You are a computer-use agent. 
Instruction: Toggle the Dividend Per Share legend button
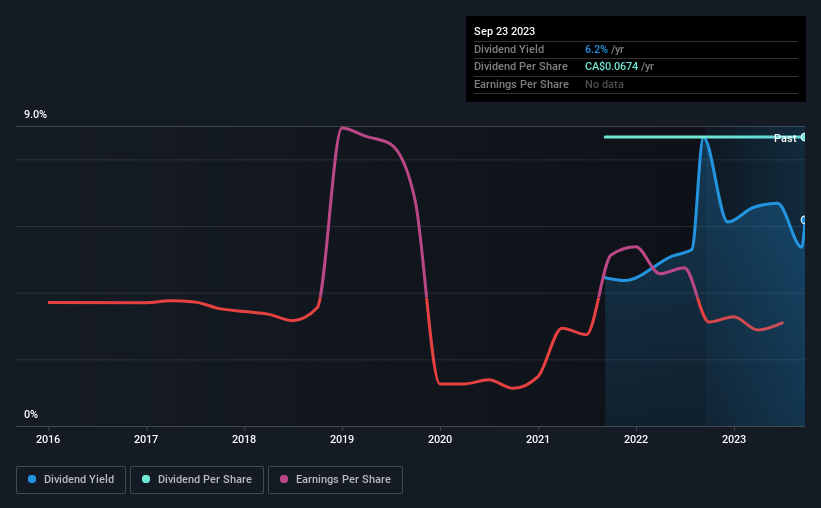tap(197, 480)
